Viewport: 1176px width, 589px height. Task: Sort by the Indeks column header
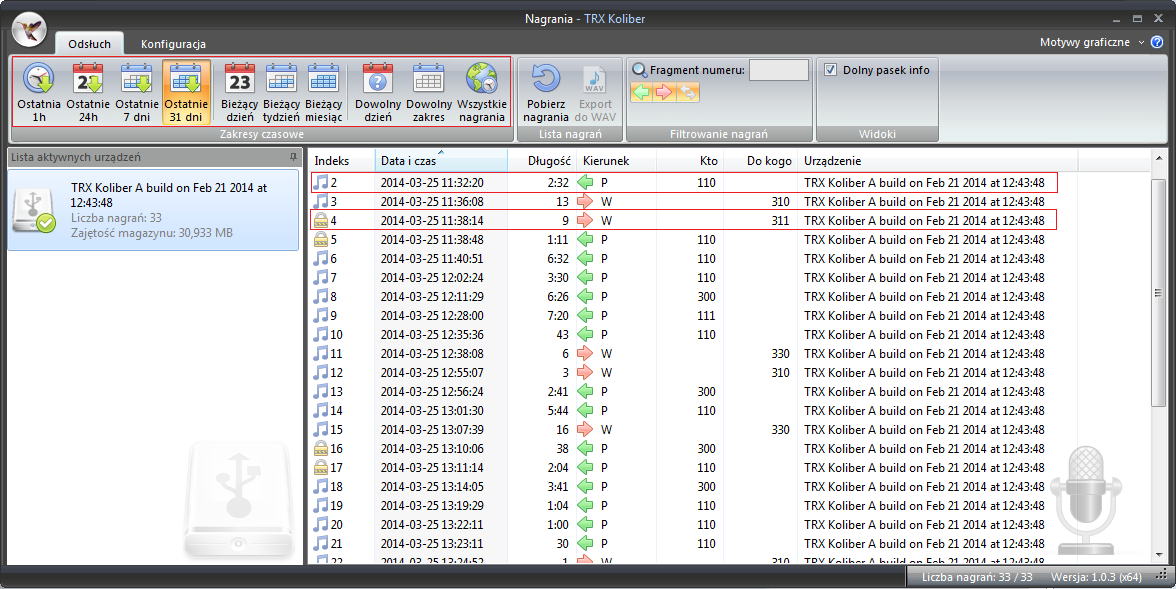341,161
